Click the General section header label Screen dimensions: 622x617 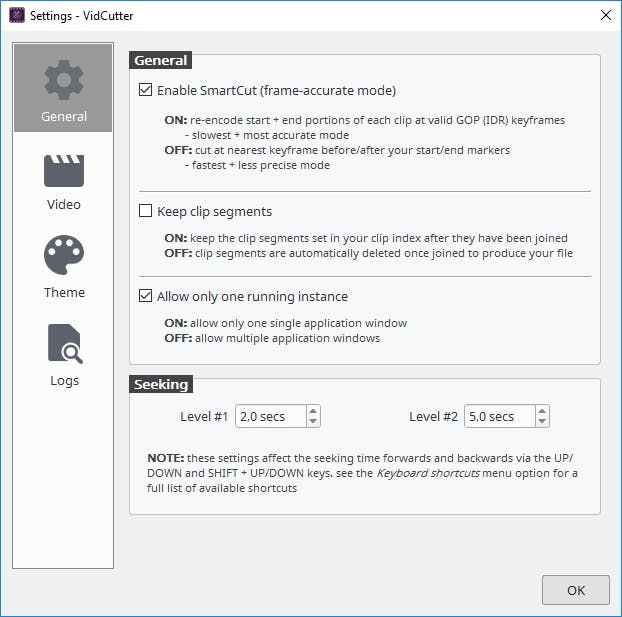(161, 60)
